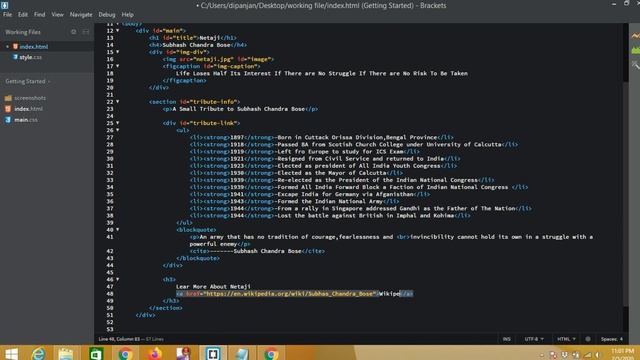
Task: Collapse the ul fold at line 26
Action: (x=118, y=130)
